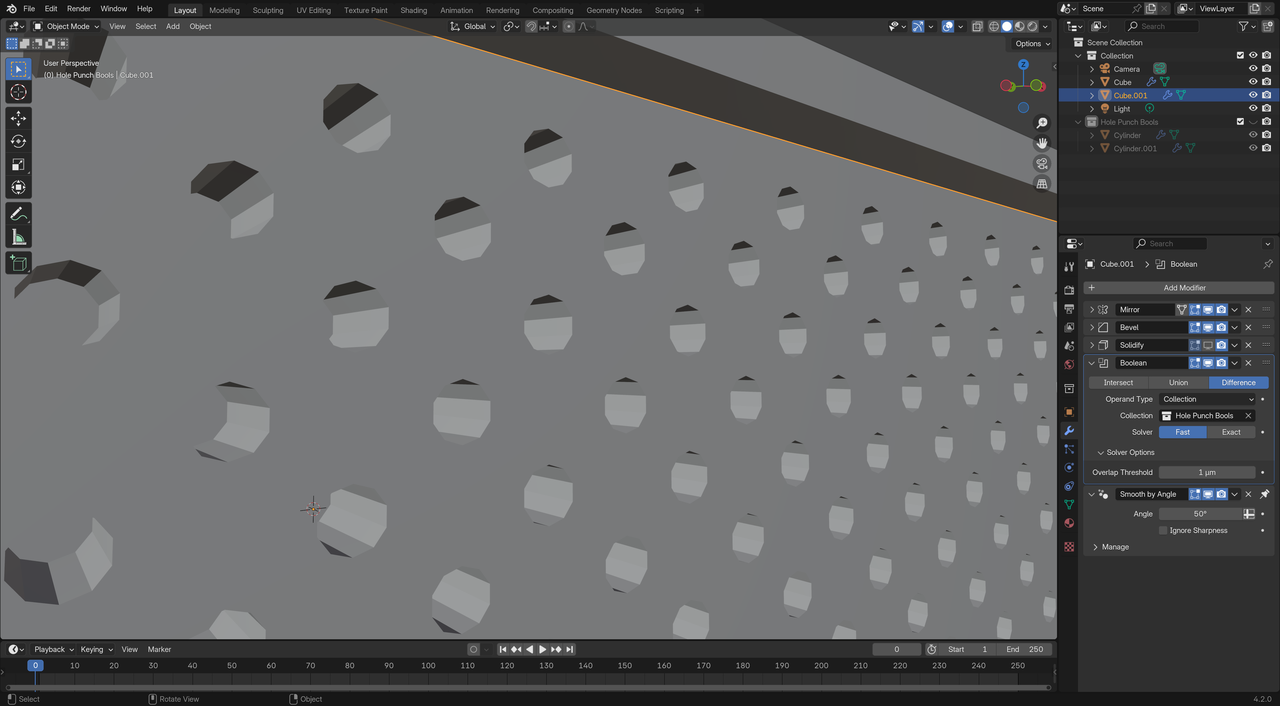Switch to the Geometry Nodes workspace tab
Viewport: 1280px width, 706px height.
pos(614,10)
